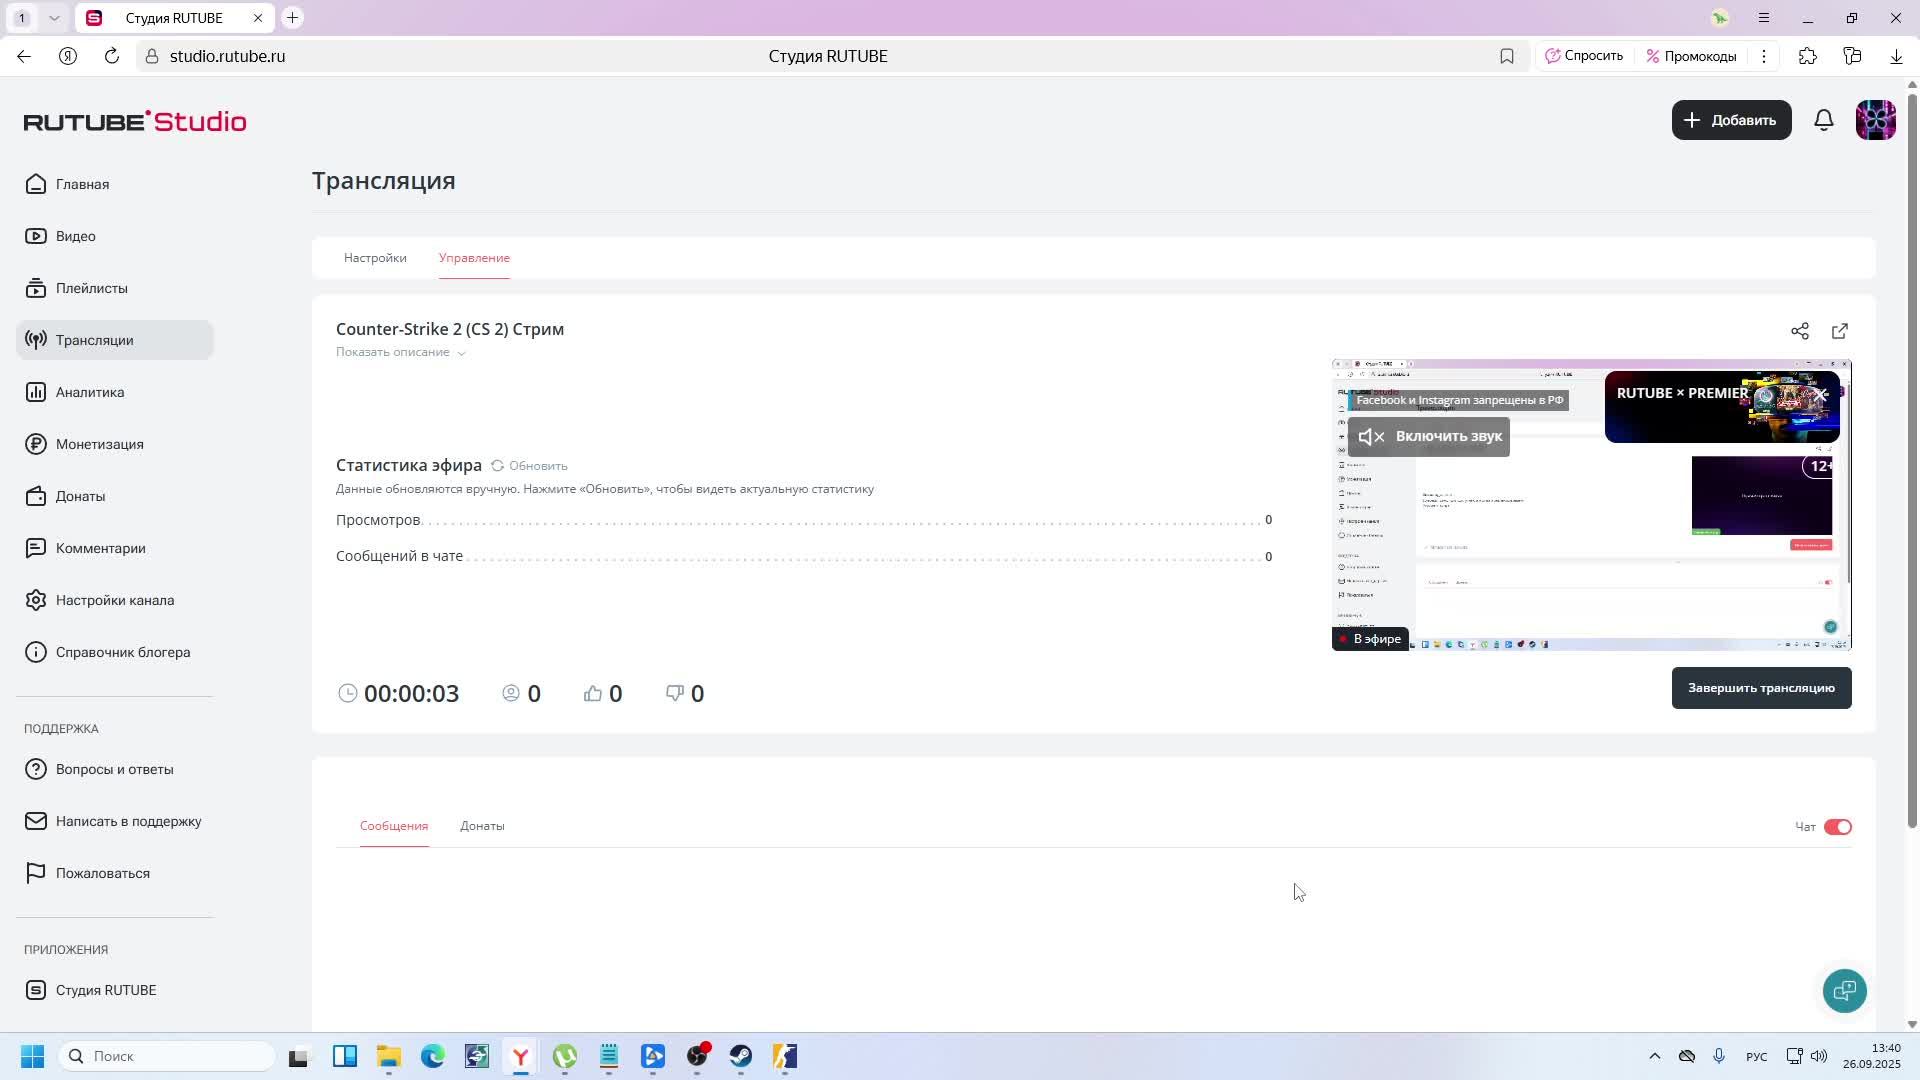Open stream in new window icon

1840,331
